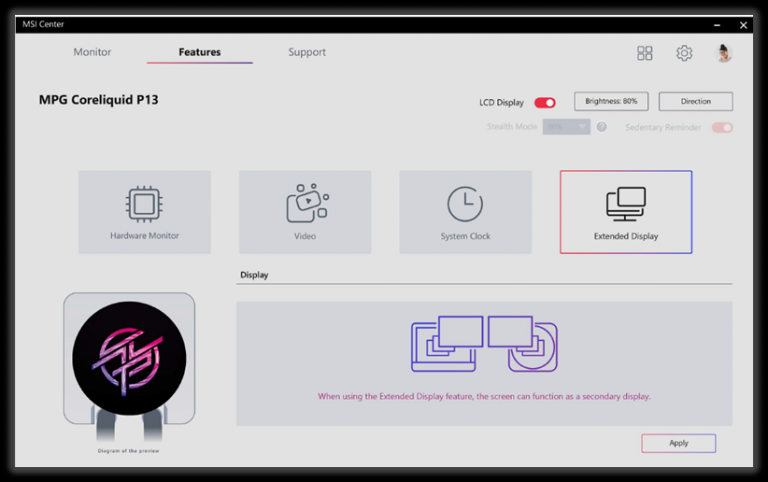Minimize the MSI Center window
The image size is (768, 482).
[x=717, y=25]
